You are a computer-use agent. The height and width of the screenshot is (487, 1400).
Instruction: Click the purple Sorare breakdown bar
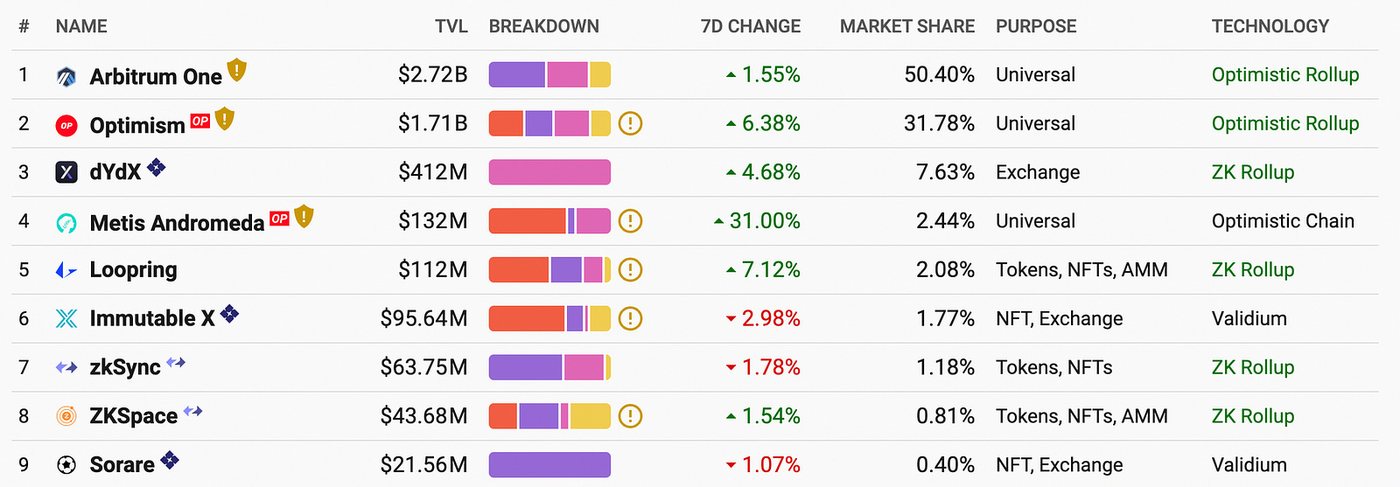(550, 465)
